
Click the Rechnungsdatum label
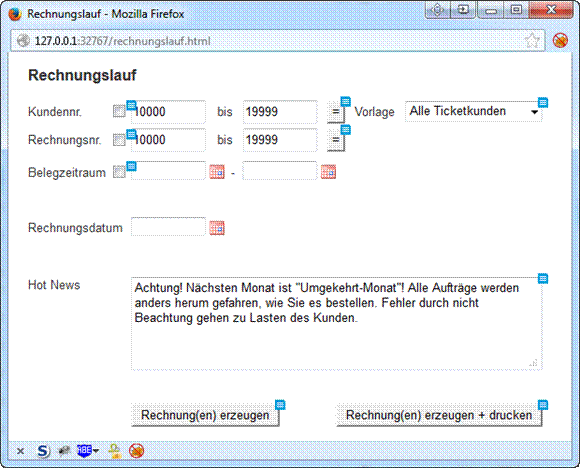pyautogui.click(x=75, y=228)
